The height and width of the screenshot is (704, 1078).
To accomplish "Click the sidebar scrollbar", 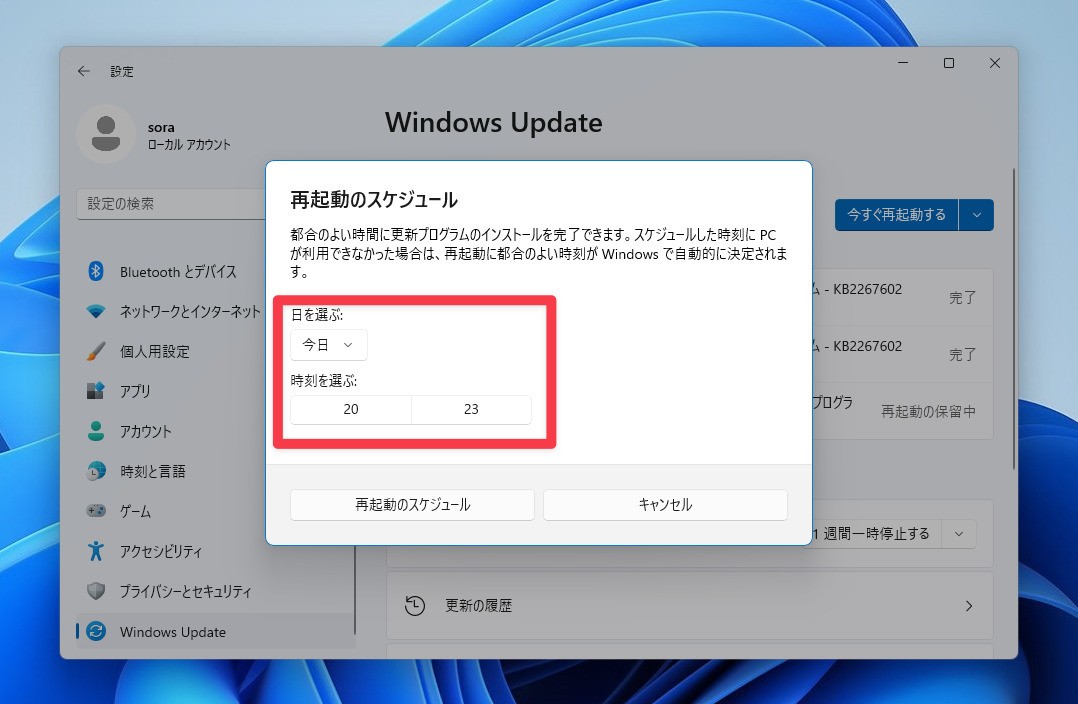I will coord(355,589).
